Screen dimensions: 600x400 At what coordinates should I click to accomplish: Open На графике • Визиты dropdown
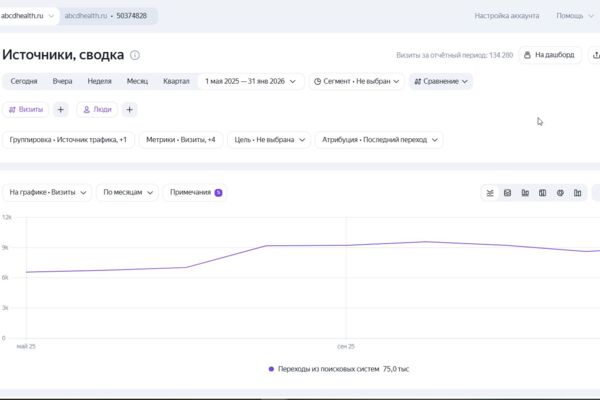47,192
